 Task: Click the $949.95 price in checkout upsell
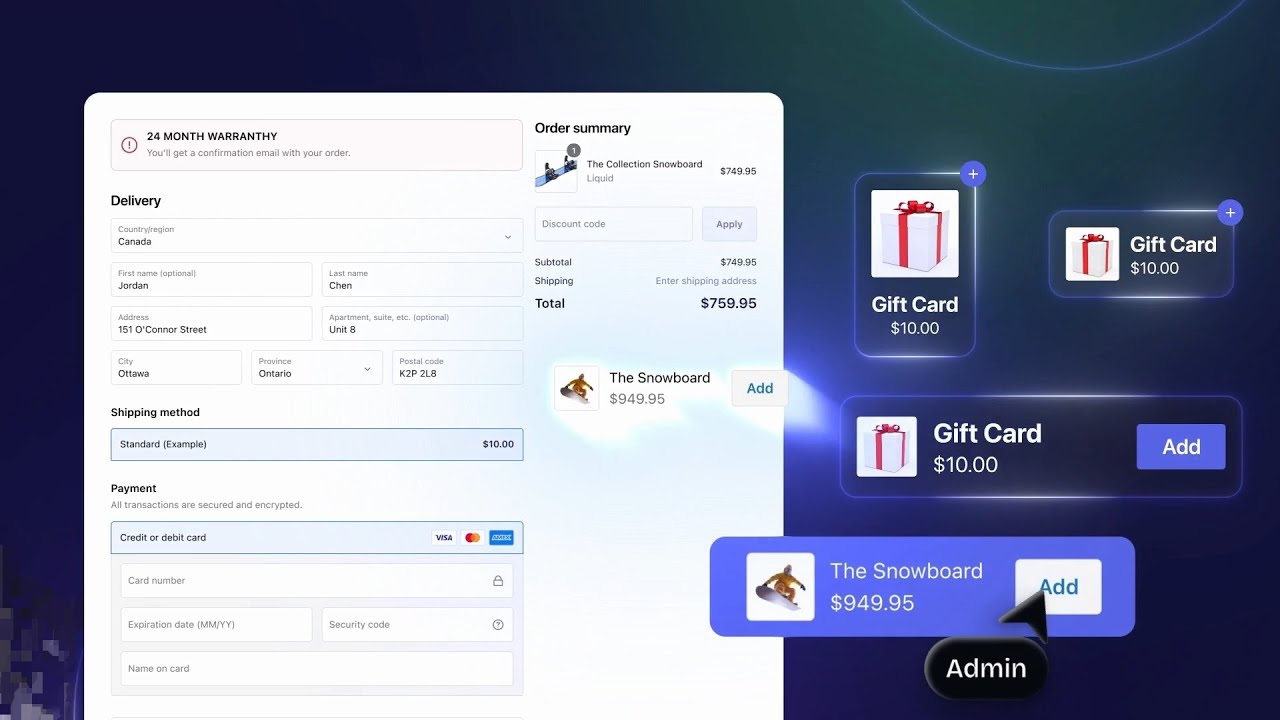coord(637,399)
